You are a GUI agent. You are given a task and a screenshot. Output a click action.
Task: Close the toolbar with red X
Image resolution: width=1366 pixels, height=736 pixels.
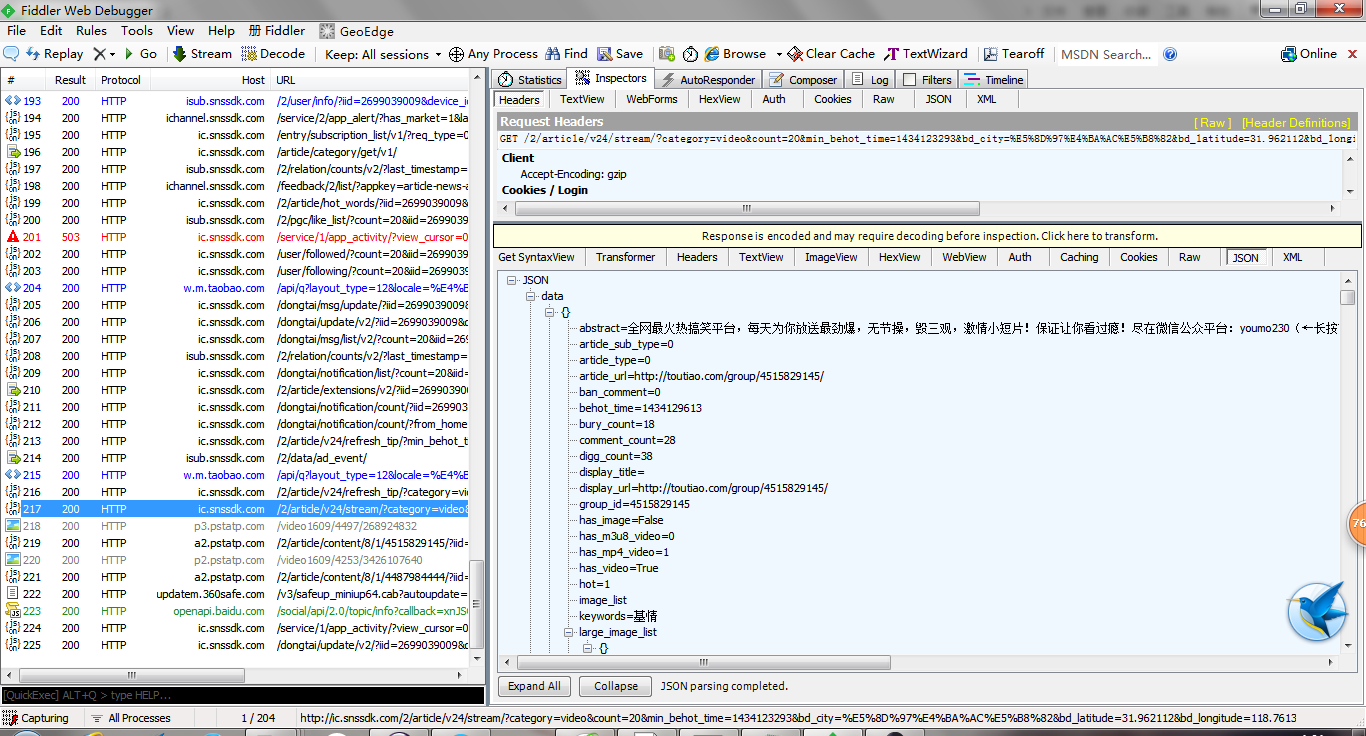coord(1352,54)
